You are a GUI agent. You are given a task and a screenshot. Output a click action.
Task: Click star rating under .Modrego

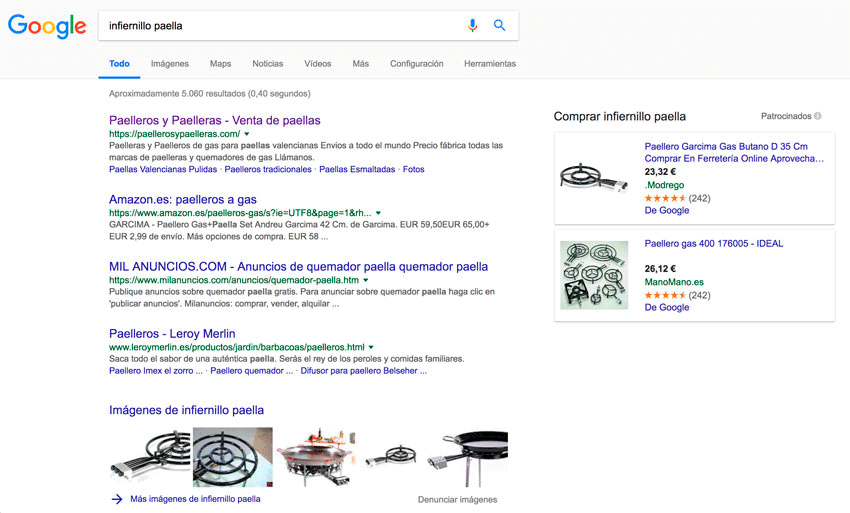665,198
